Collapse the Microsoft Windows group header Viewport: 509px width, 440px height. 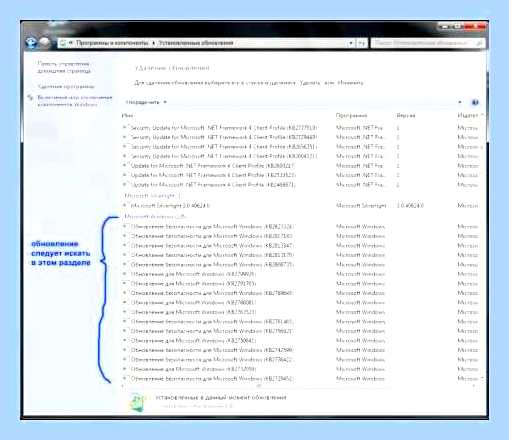tap(156, 216)
